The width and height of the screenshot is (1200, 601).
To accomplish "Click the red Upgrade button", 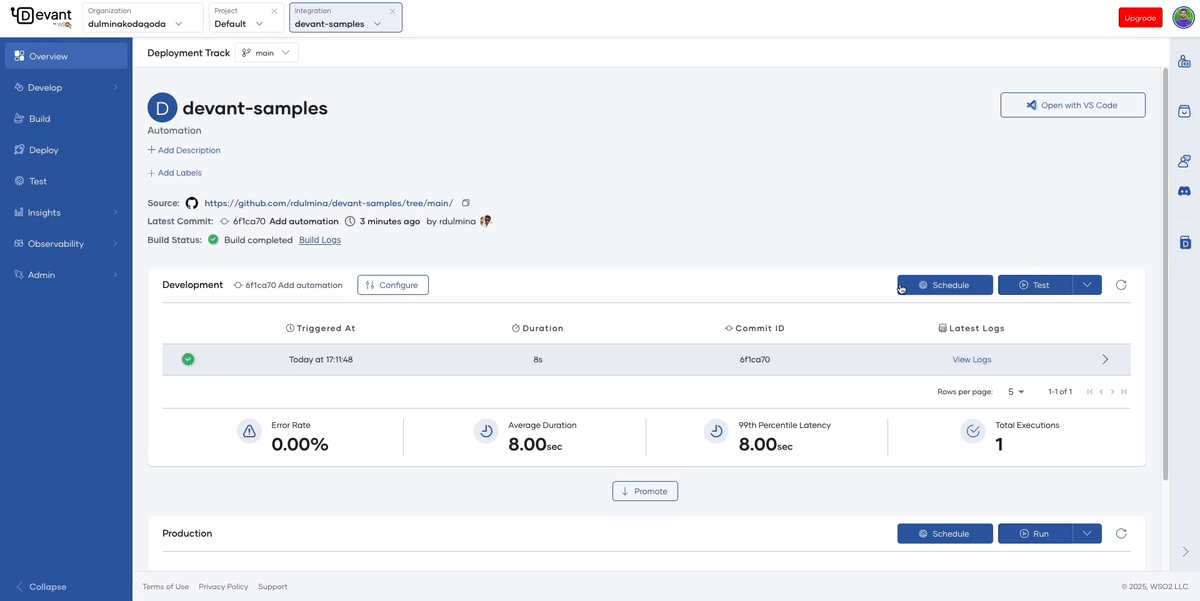I will pyautogui.click(x=1140, y=18).
